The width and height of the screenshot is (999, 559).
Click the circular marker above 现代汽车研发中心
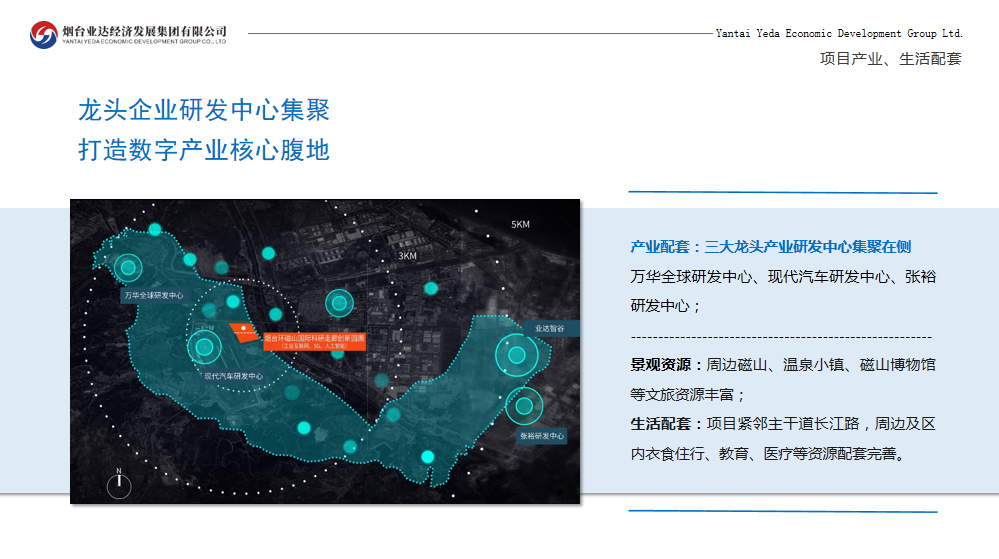click(x=205, y=347)
